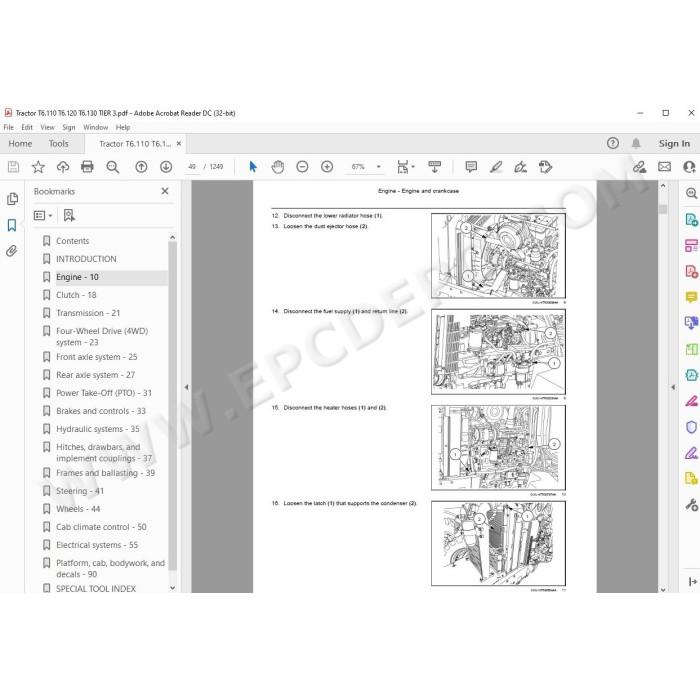Screen dimensions: 700x700
Task: Open the INTRODUCTION bookmark
Action: [86, 259]
